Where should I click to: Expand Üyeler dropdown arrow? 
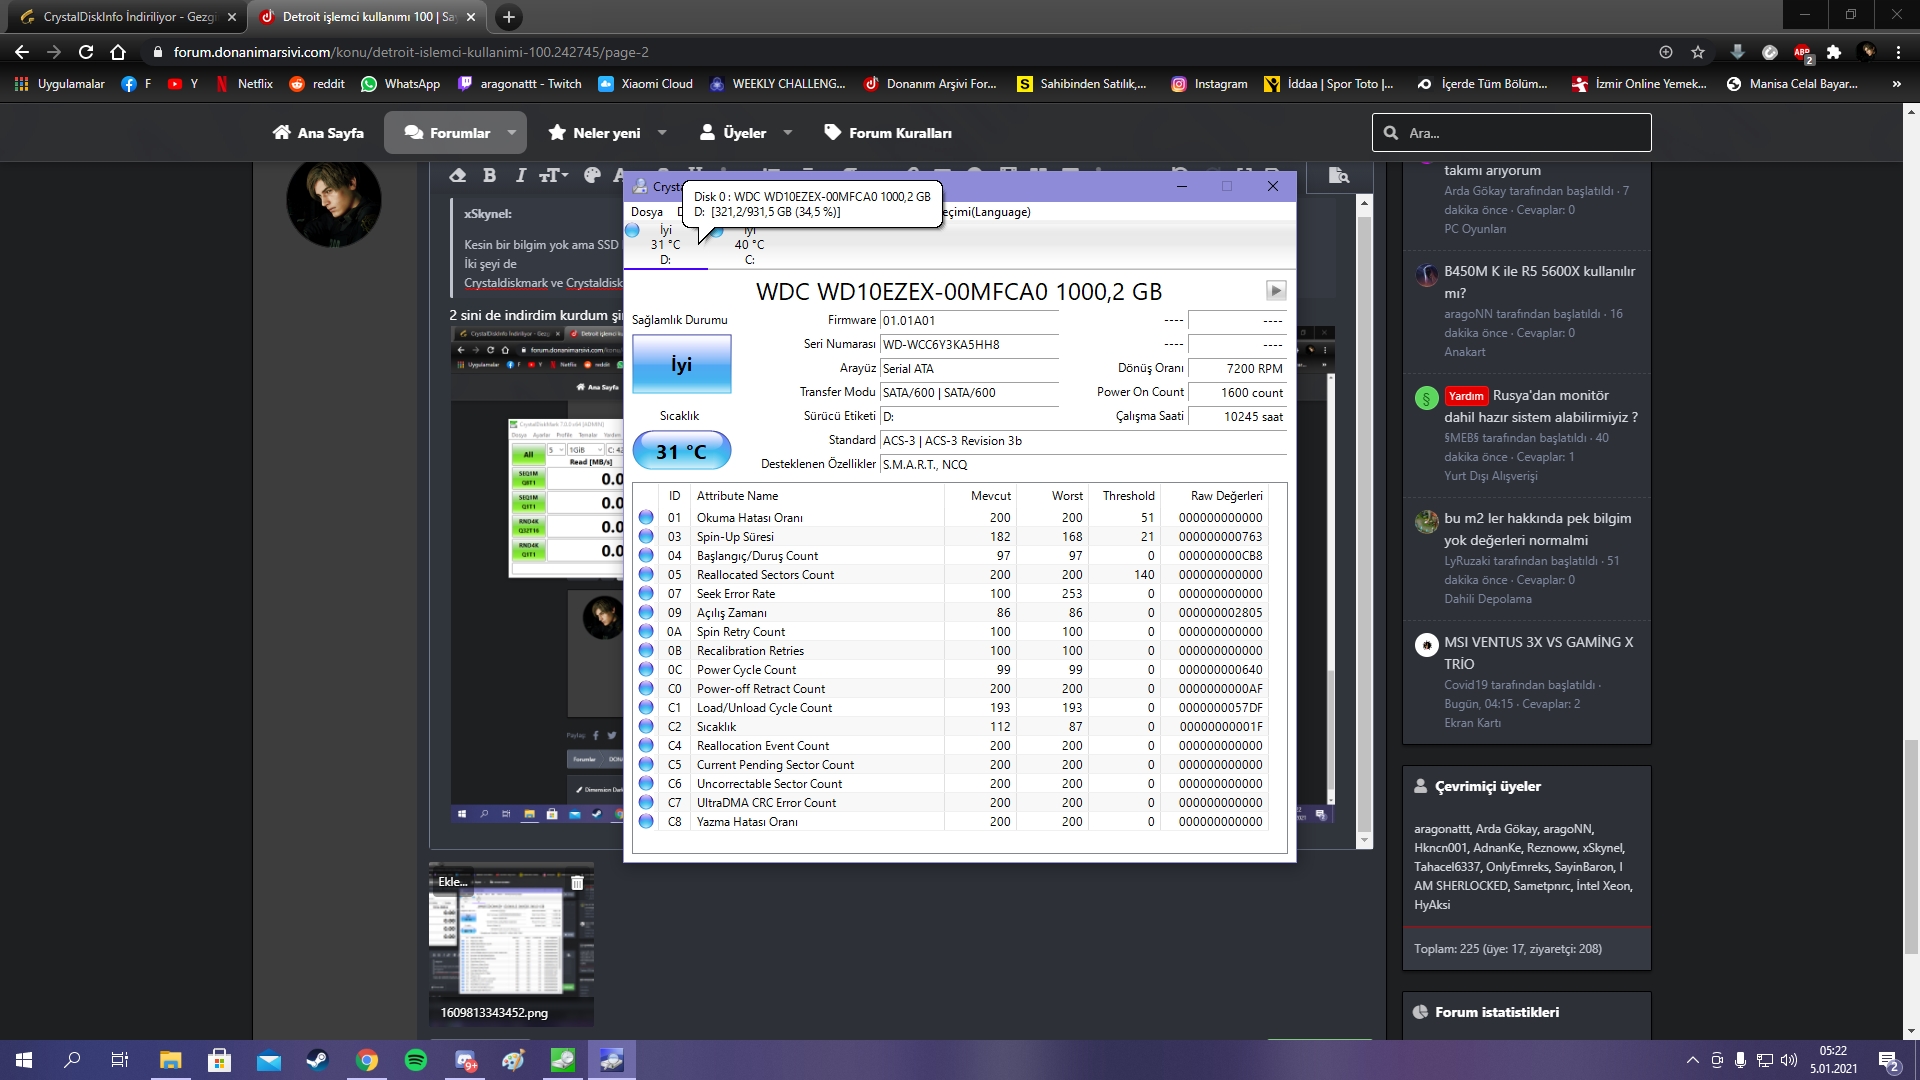click(788, 133)
